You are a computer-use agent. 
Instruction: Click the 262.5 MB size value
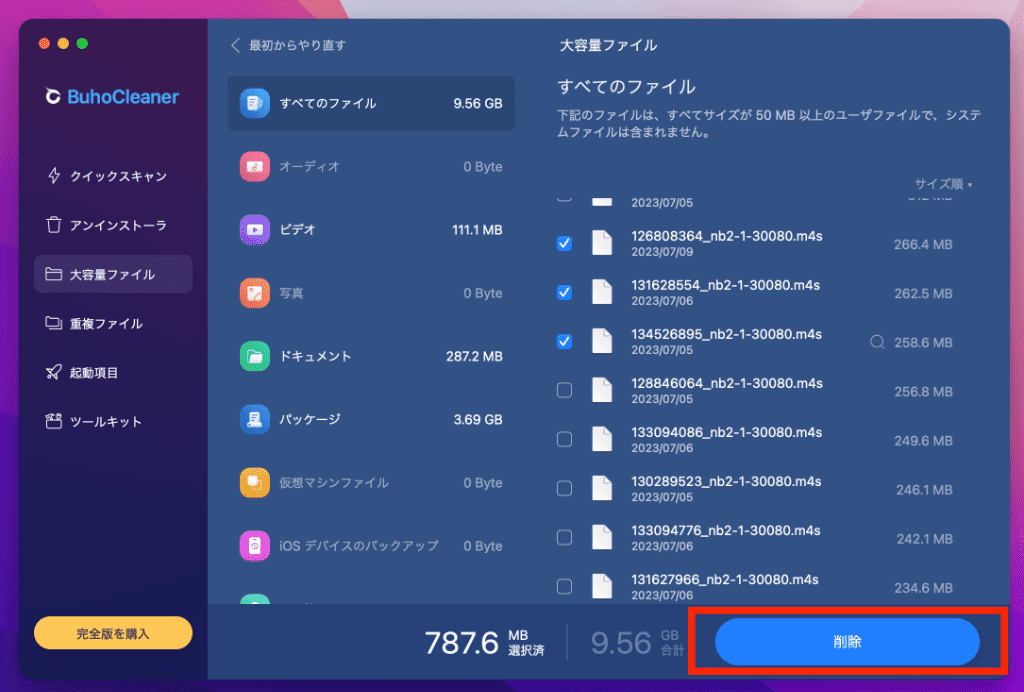point(923,293)
